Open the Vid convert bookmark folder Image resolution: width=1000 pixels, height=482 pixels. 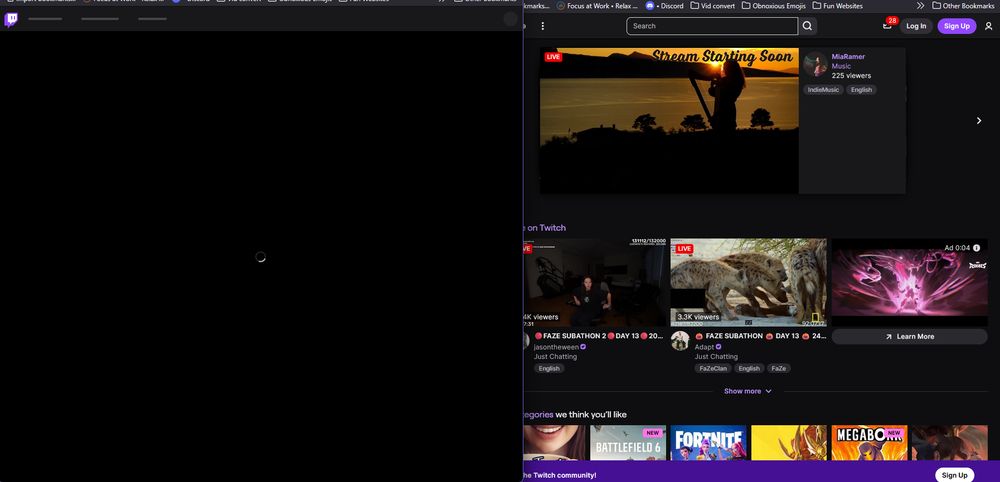(713, 6)
